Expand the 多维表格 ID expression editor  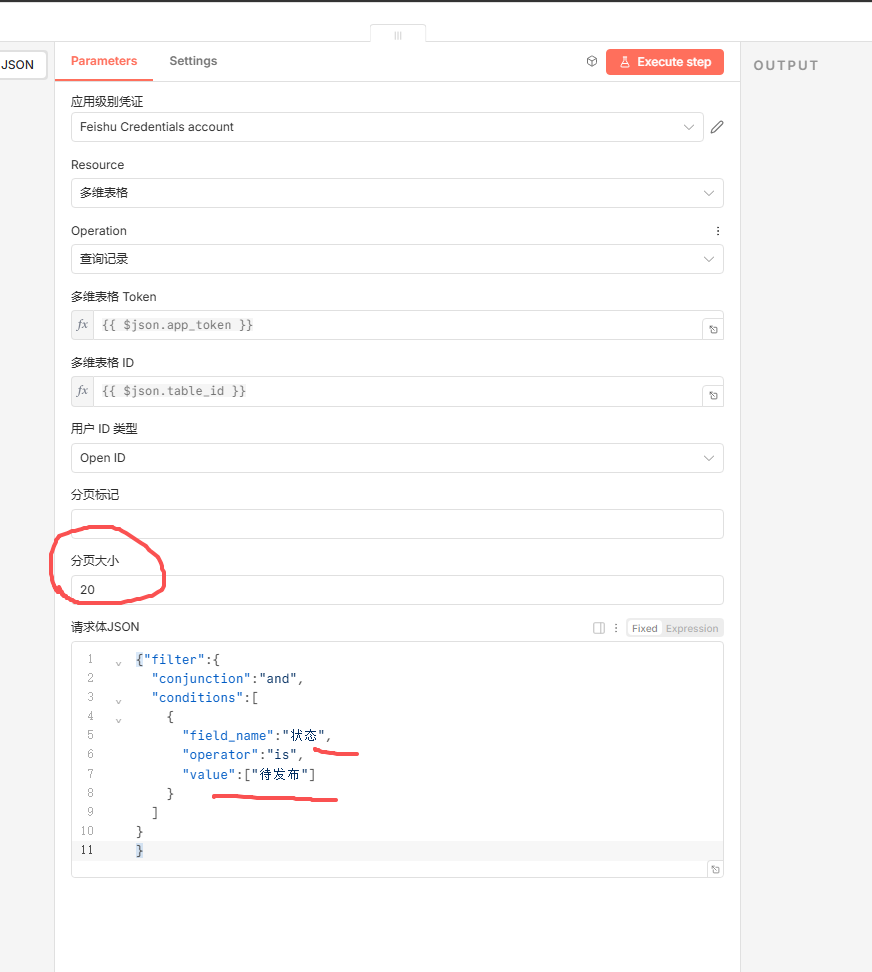point(713,395)
